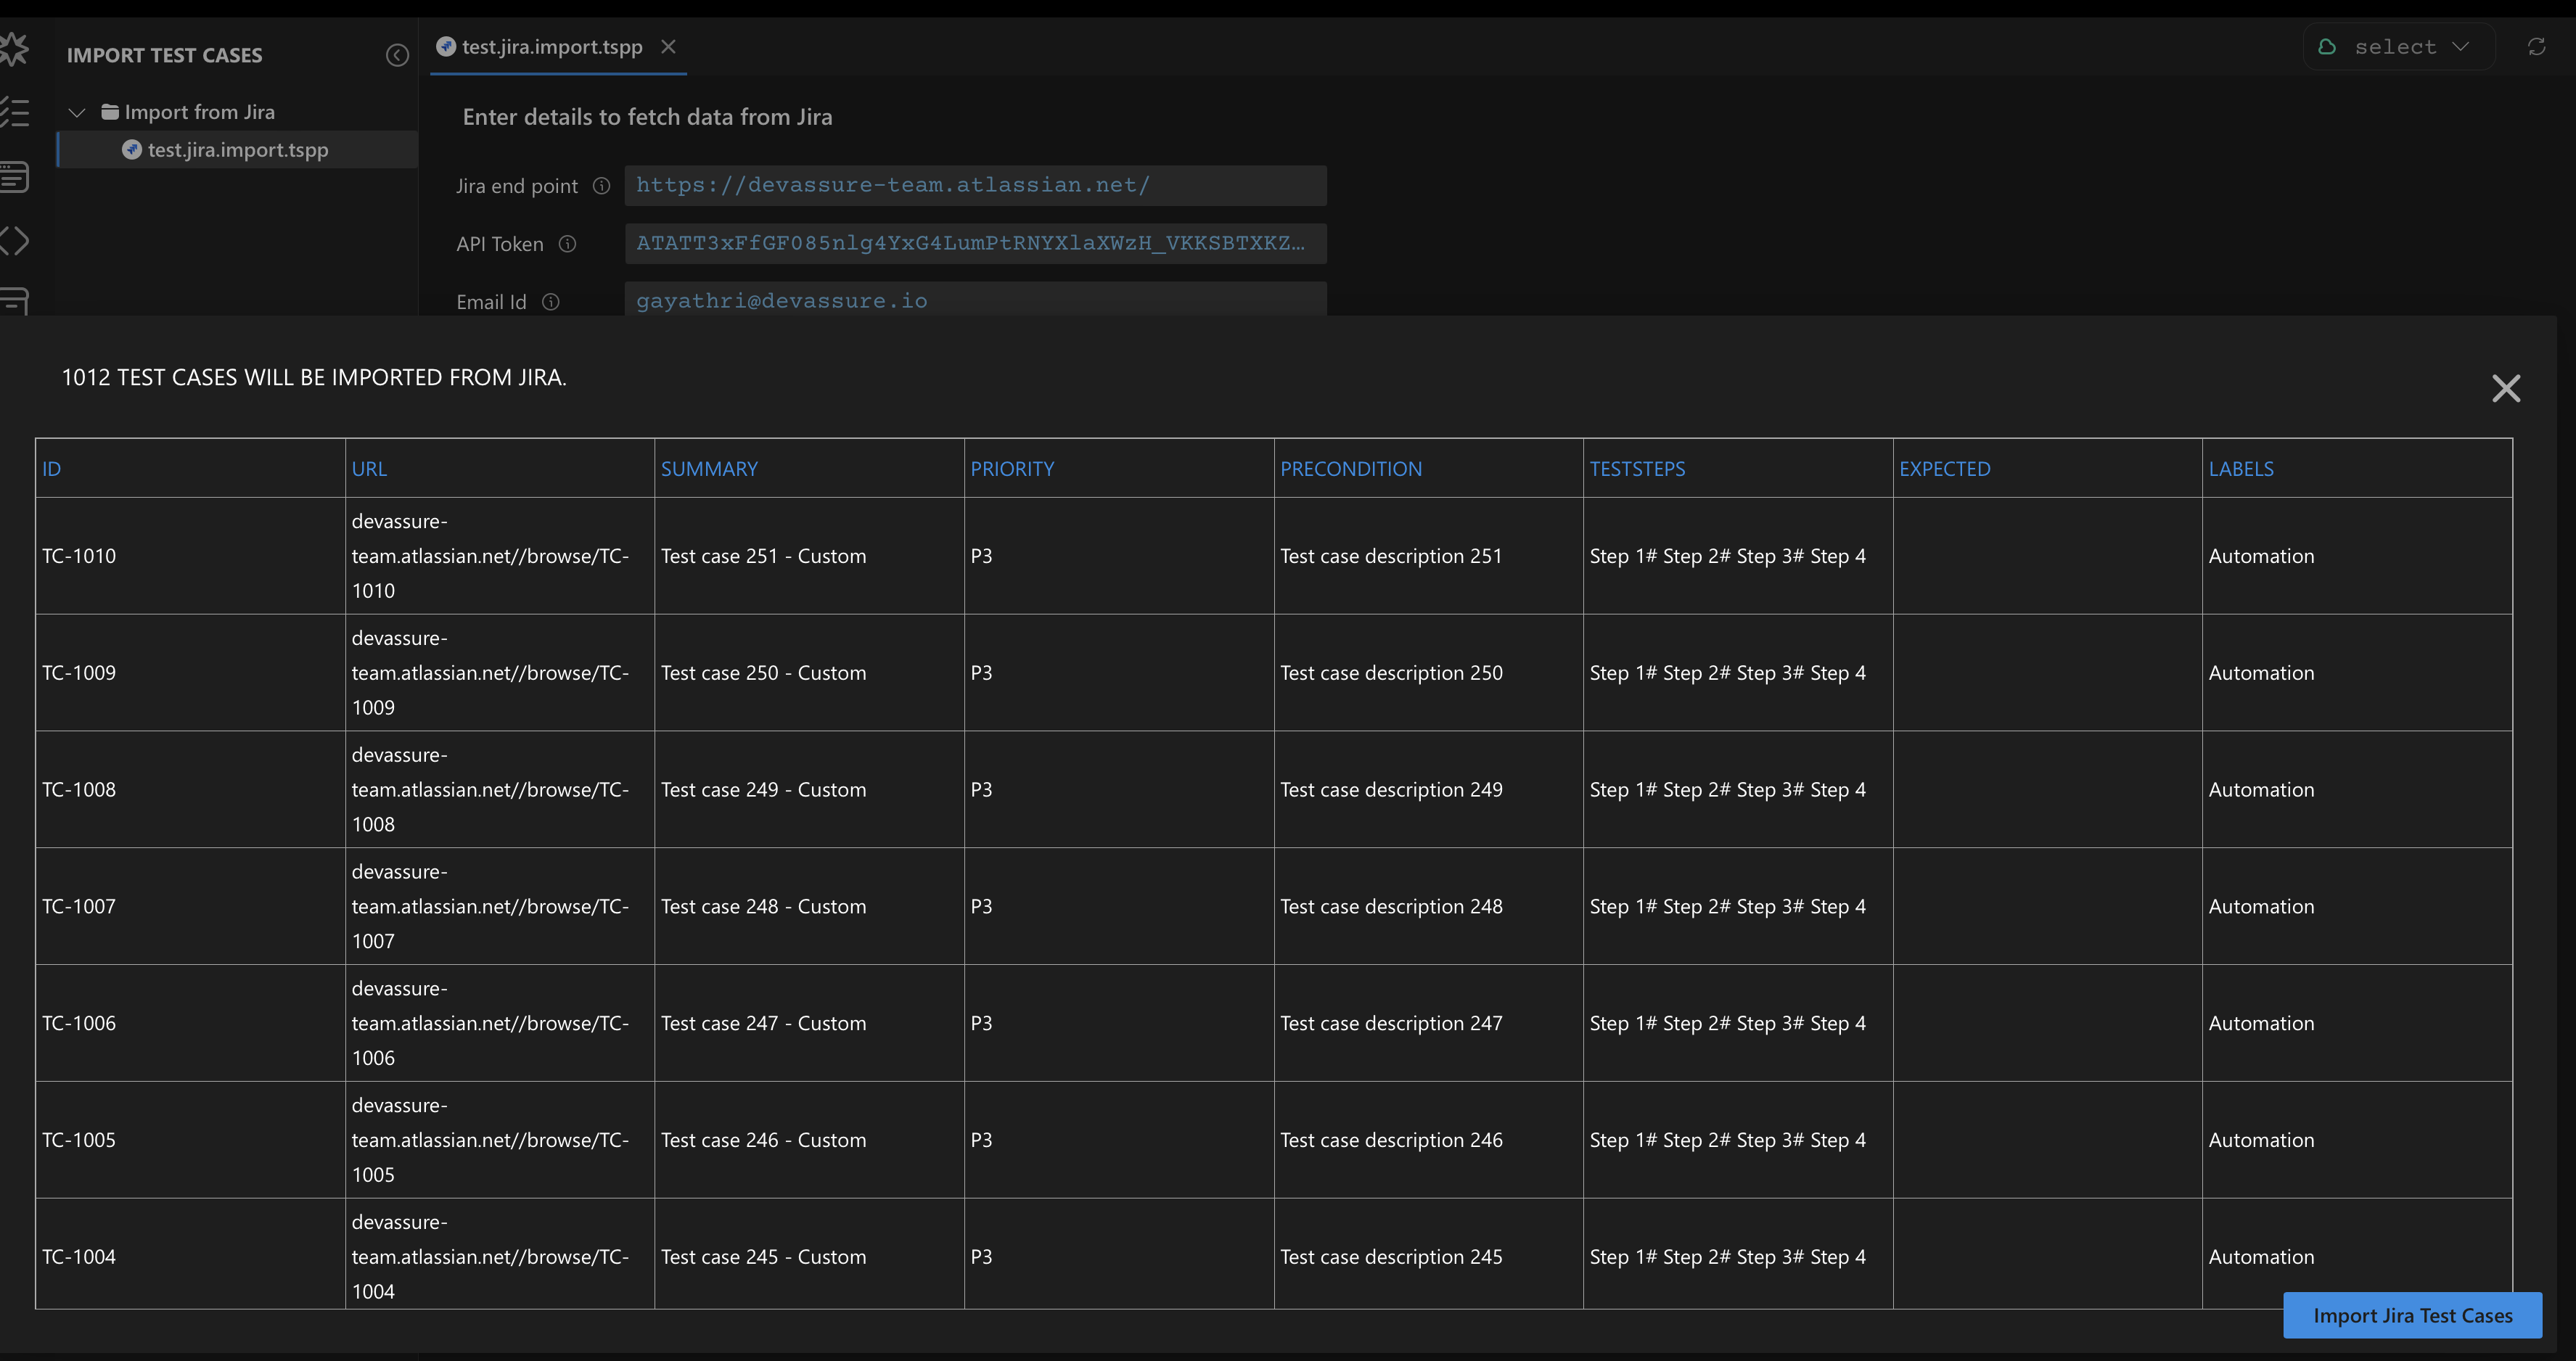Close the test.jira.import.tspp tab
The image size is (2576, 1361).
point(668,47)
